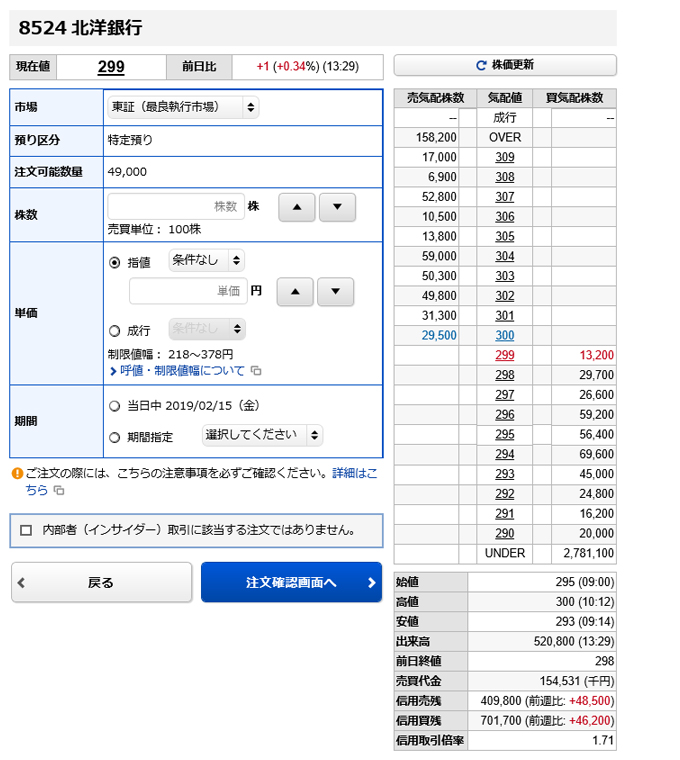Click 信用取引倍率 value 1.71
The height and width of the screenshot is (760, 680).
(603, 741)
